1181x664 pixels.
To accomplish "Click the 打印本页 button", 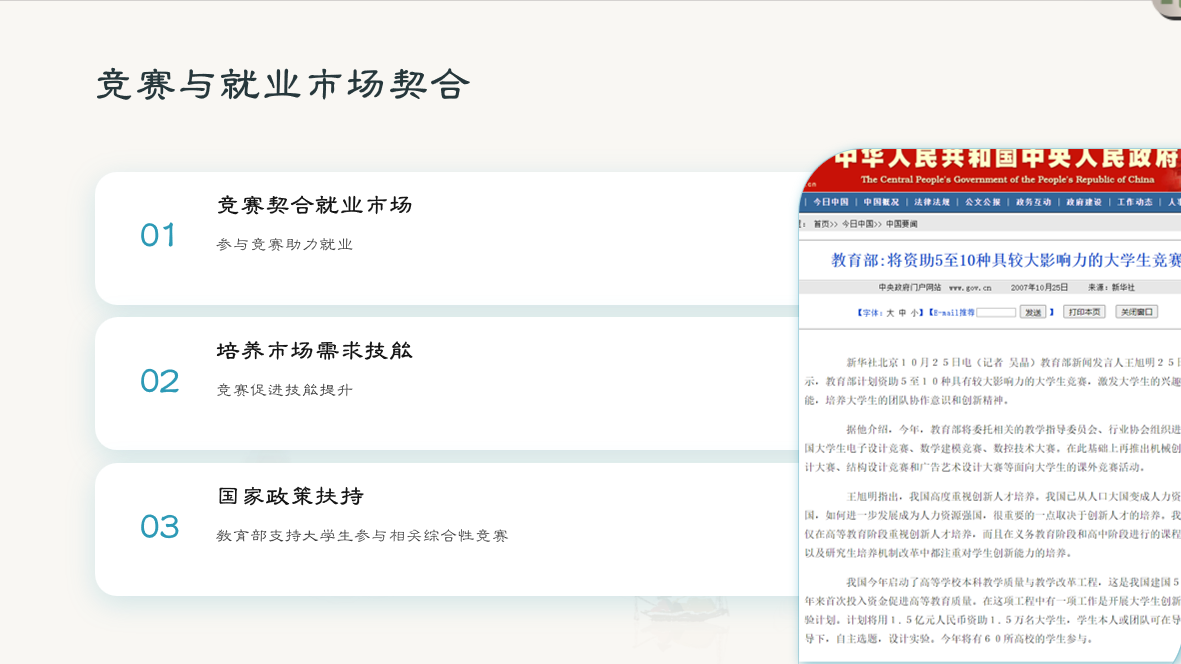I will (1084, 312).
